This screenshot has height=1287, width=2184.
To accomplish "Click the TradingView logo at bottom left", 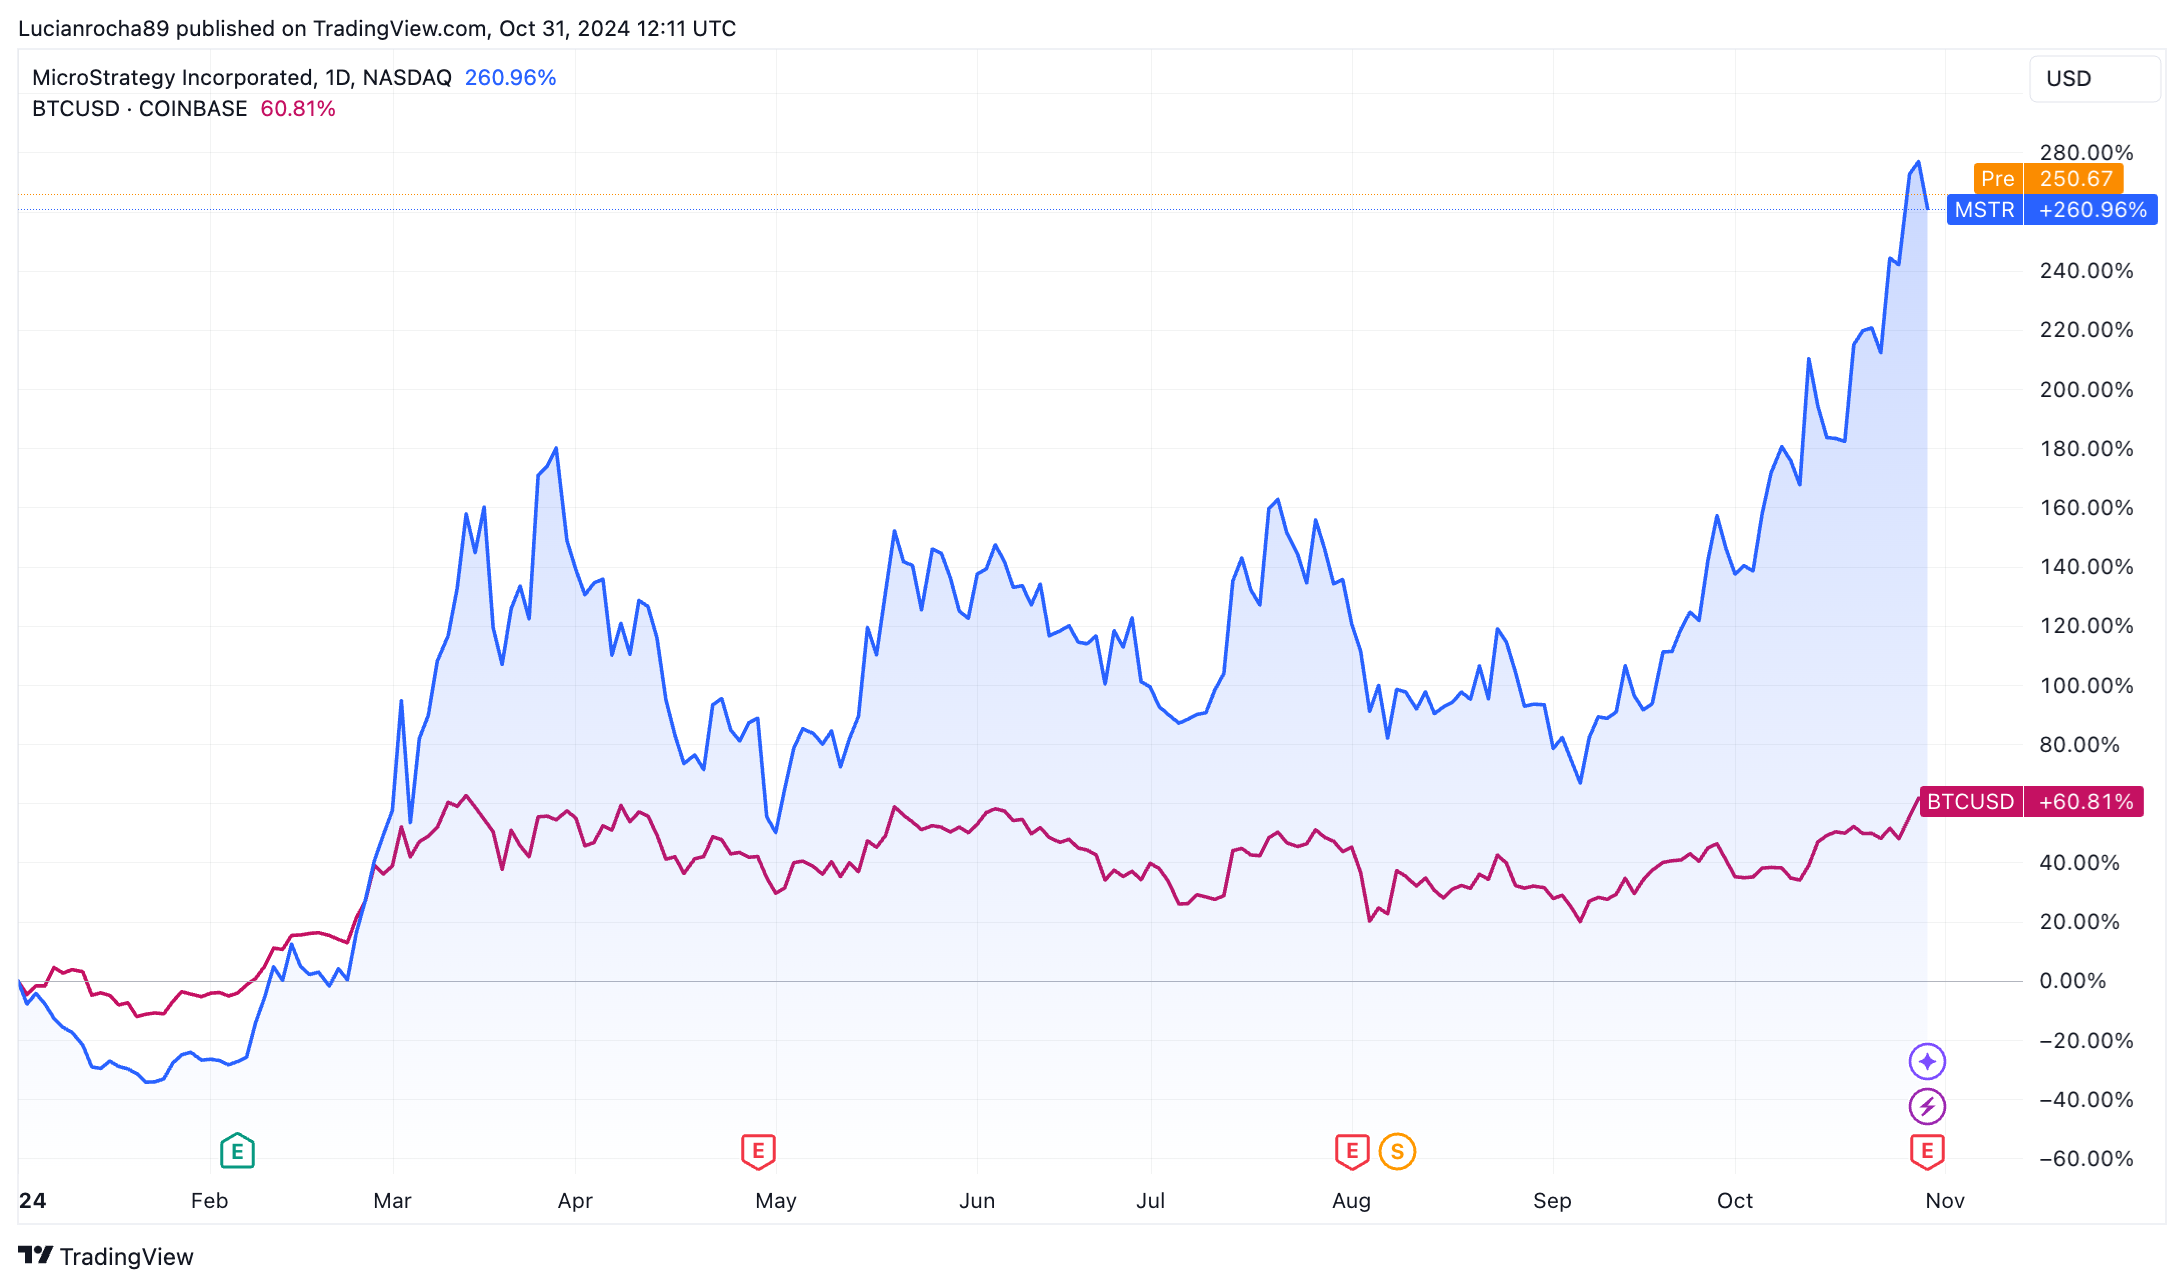I will pos(105,1256).
